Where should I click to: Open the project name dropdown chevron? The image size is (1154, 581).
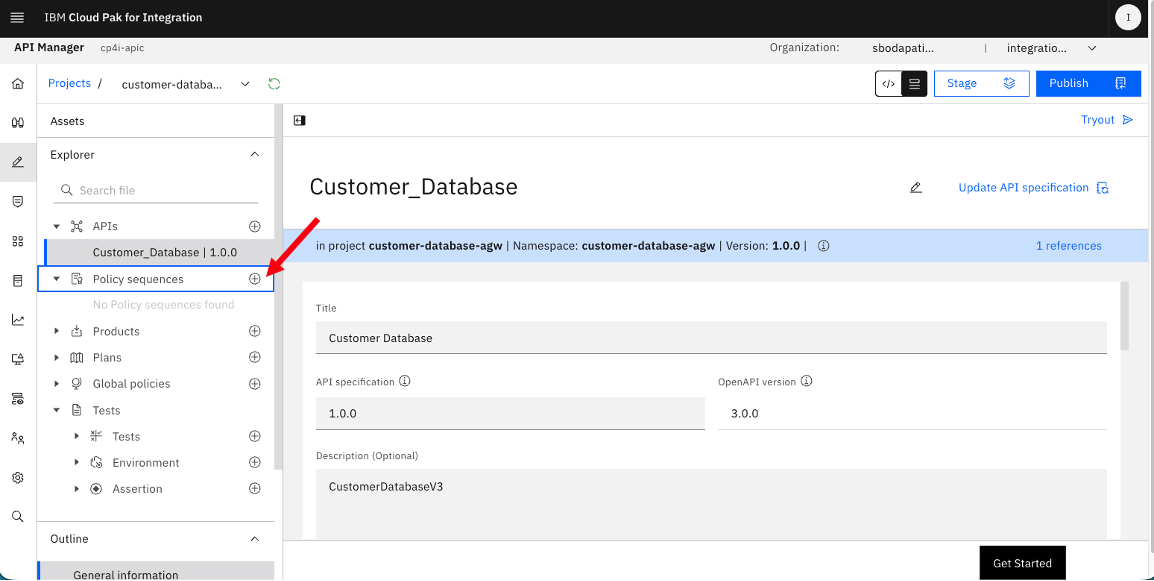(245, 84)
